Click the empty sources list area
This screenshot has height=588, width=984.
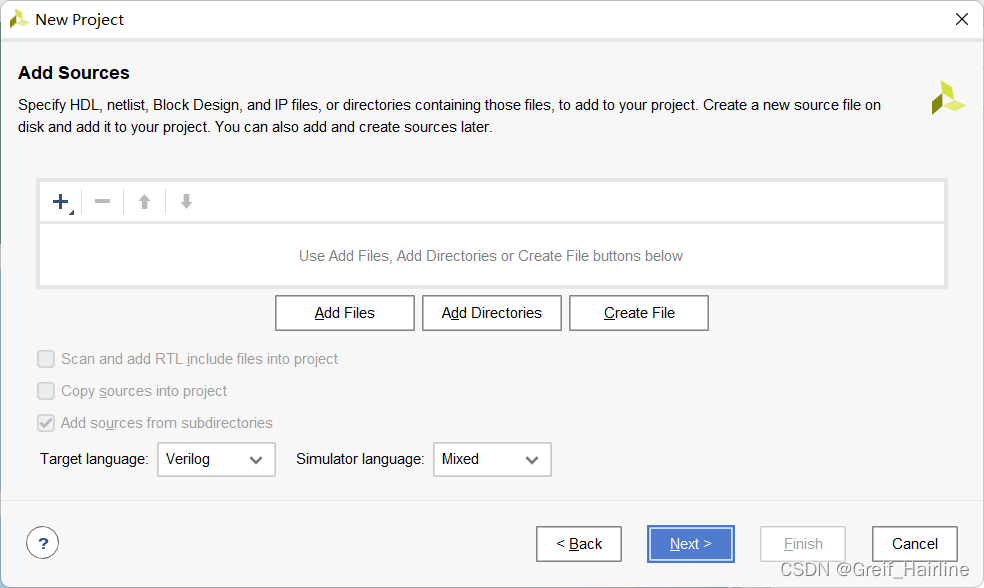(x=491, y=256)
